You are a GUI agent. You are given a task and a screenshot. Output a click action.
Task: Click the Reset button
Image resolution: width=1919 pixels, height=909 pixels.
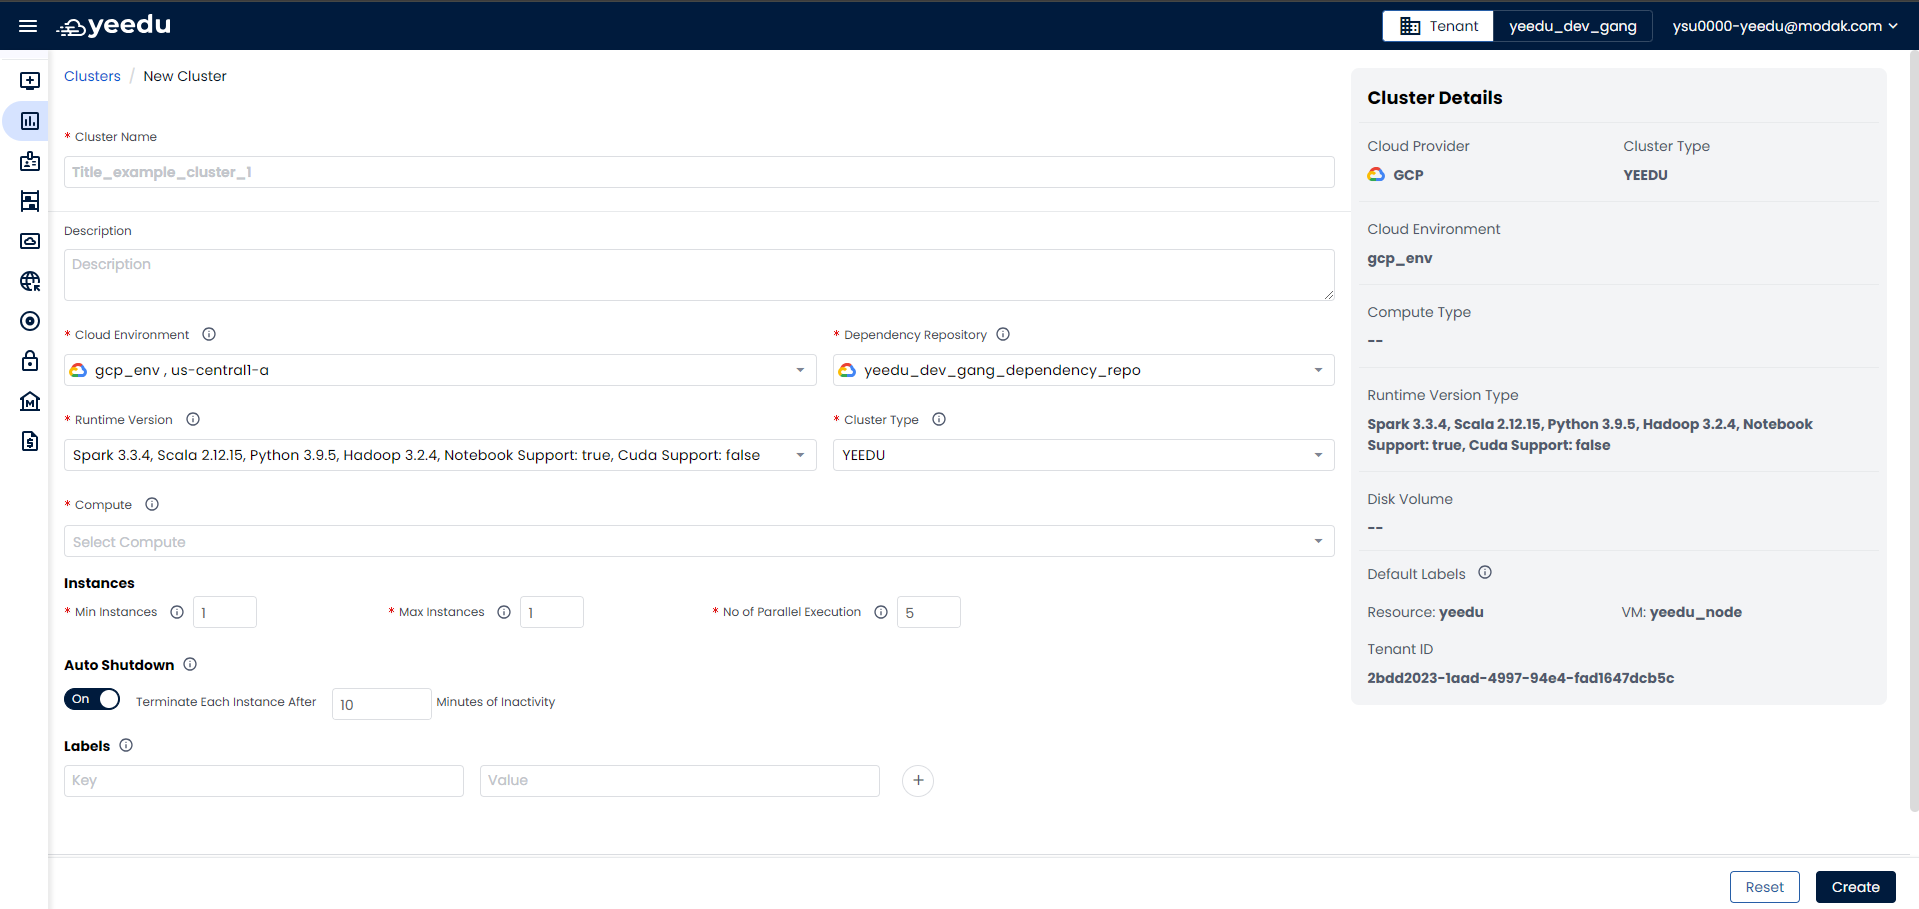click(1764, 887)
